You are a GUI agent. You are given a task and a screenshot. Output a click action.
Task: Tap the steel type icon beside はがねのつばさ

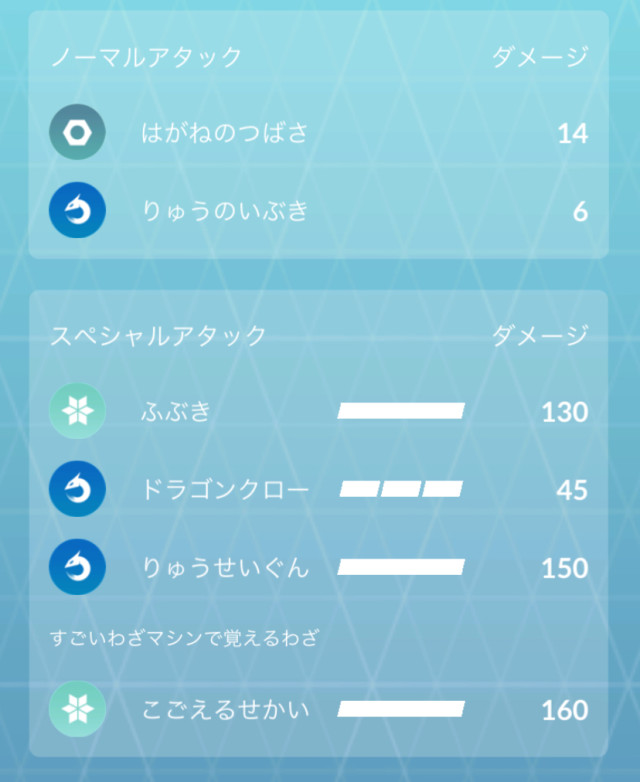coord(77,132)
